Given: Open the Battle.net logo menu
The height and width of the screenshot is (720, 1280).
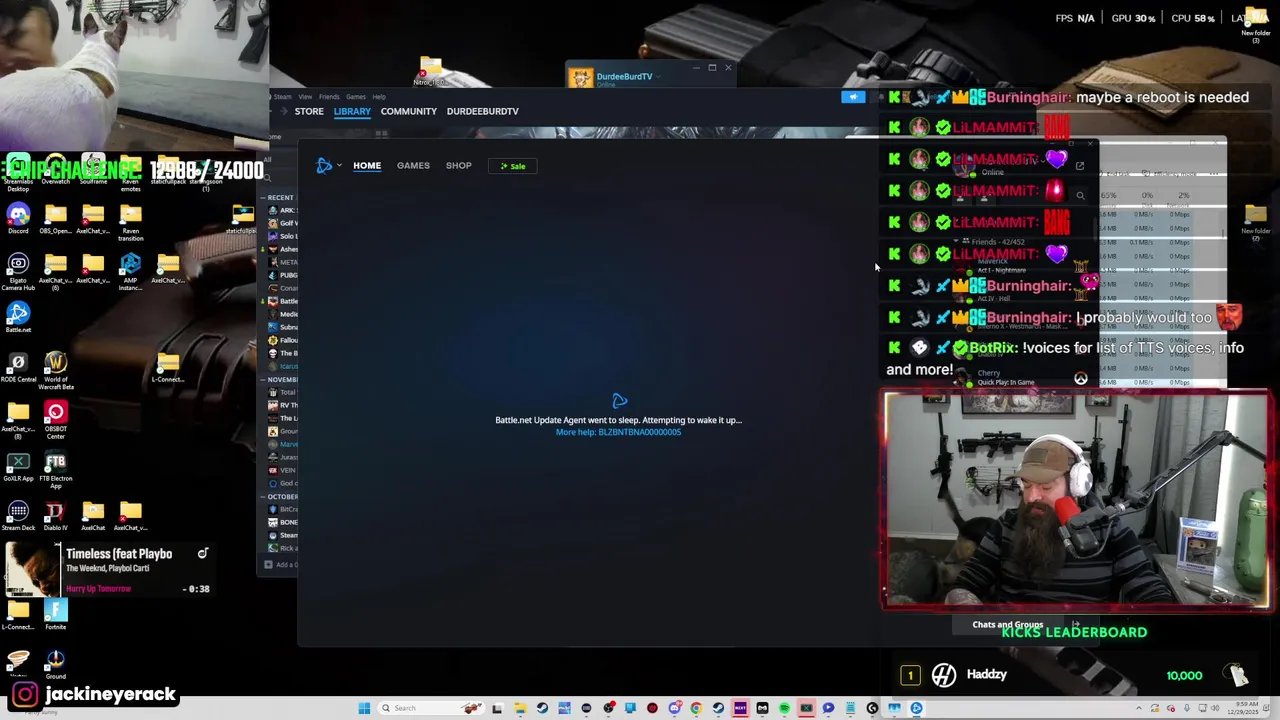Looking at the screenshot, I should tap(327, 166).
